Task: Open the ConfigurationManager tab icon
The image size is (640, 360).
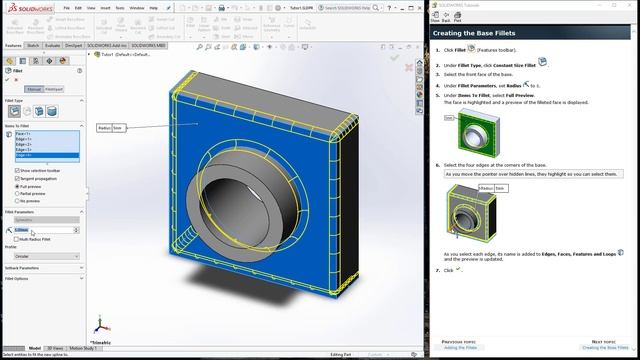Action: [36, 61]
